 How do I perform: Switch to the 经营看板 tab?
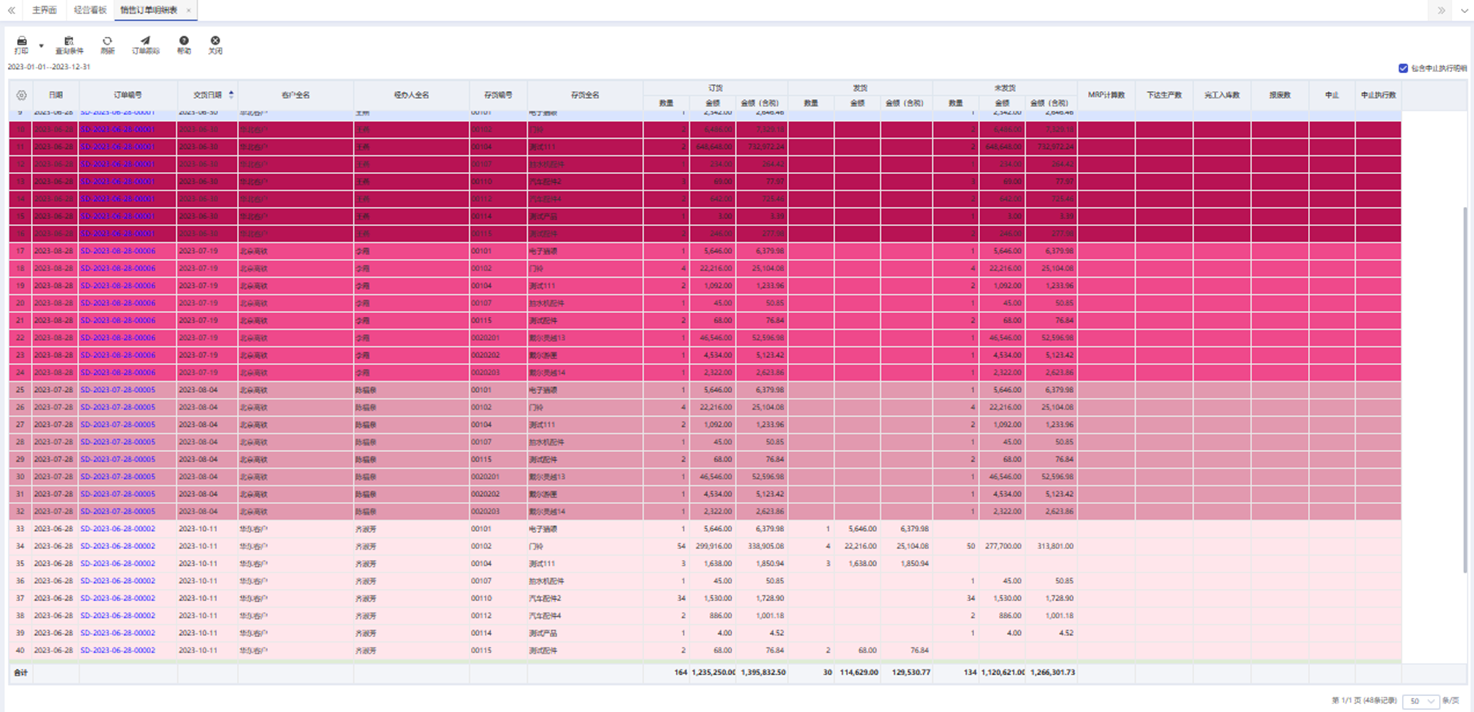(90, 10)
